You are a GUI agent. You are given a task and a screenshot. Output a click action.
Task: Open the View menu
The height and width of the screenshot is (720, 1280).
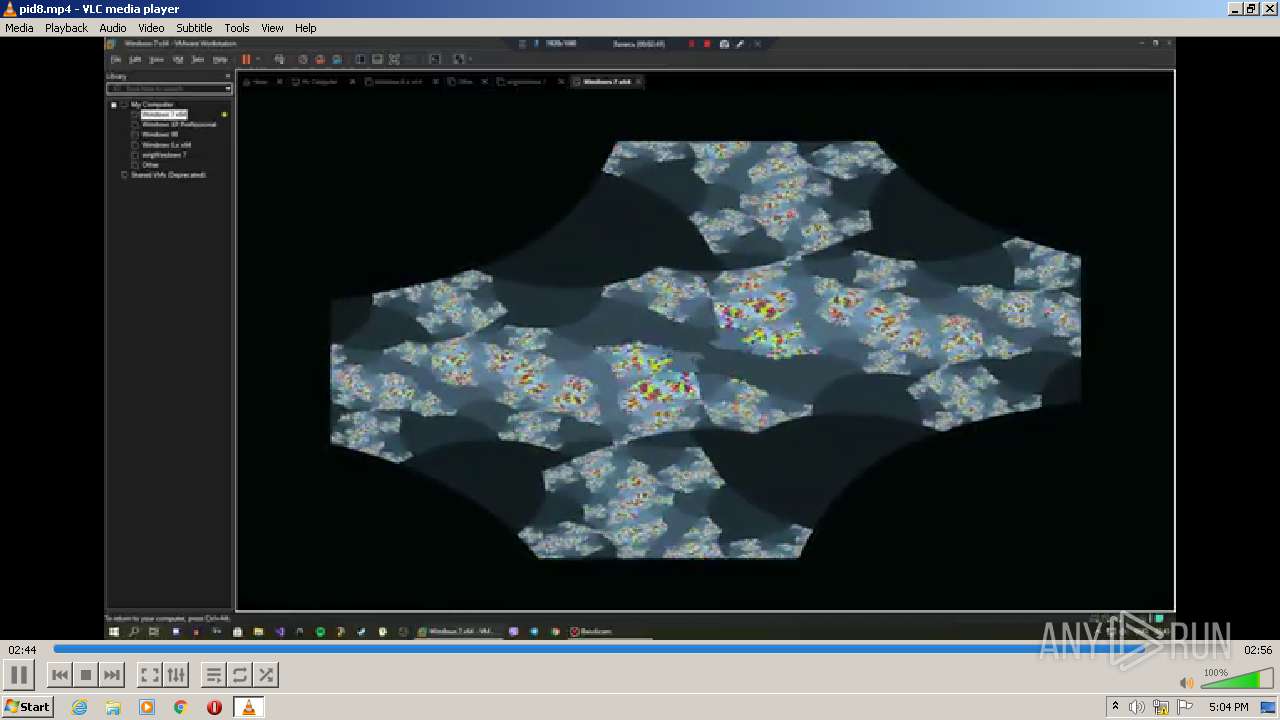coord(272,28)
